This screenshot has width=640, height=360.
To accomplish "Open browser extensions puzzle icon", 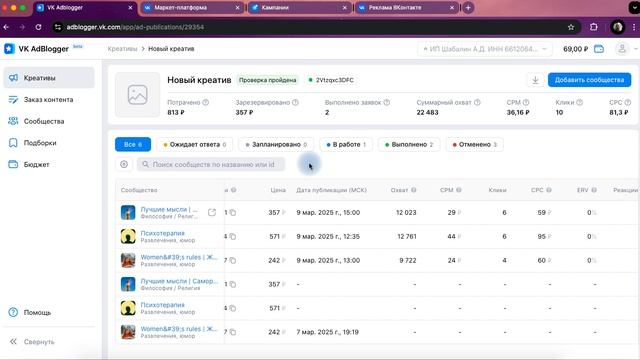I will point(593,27).
